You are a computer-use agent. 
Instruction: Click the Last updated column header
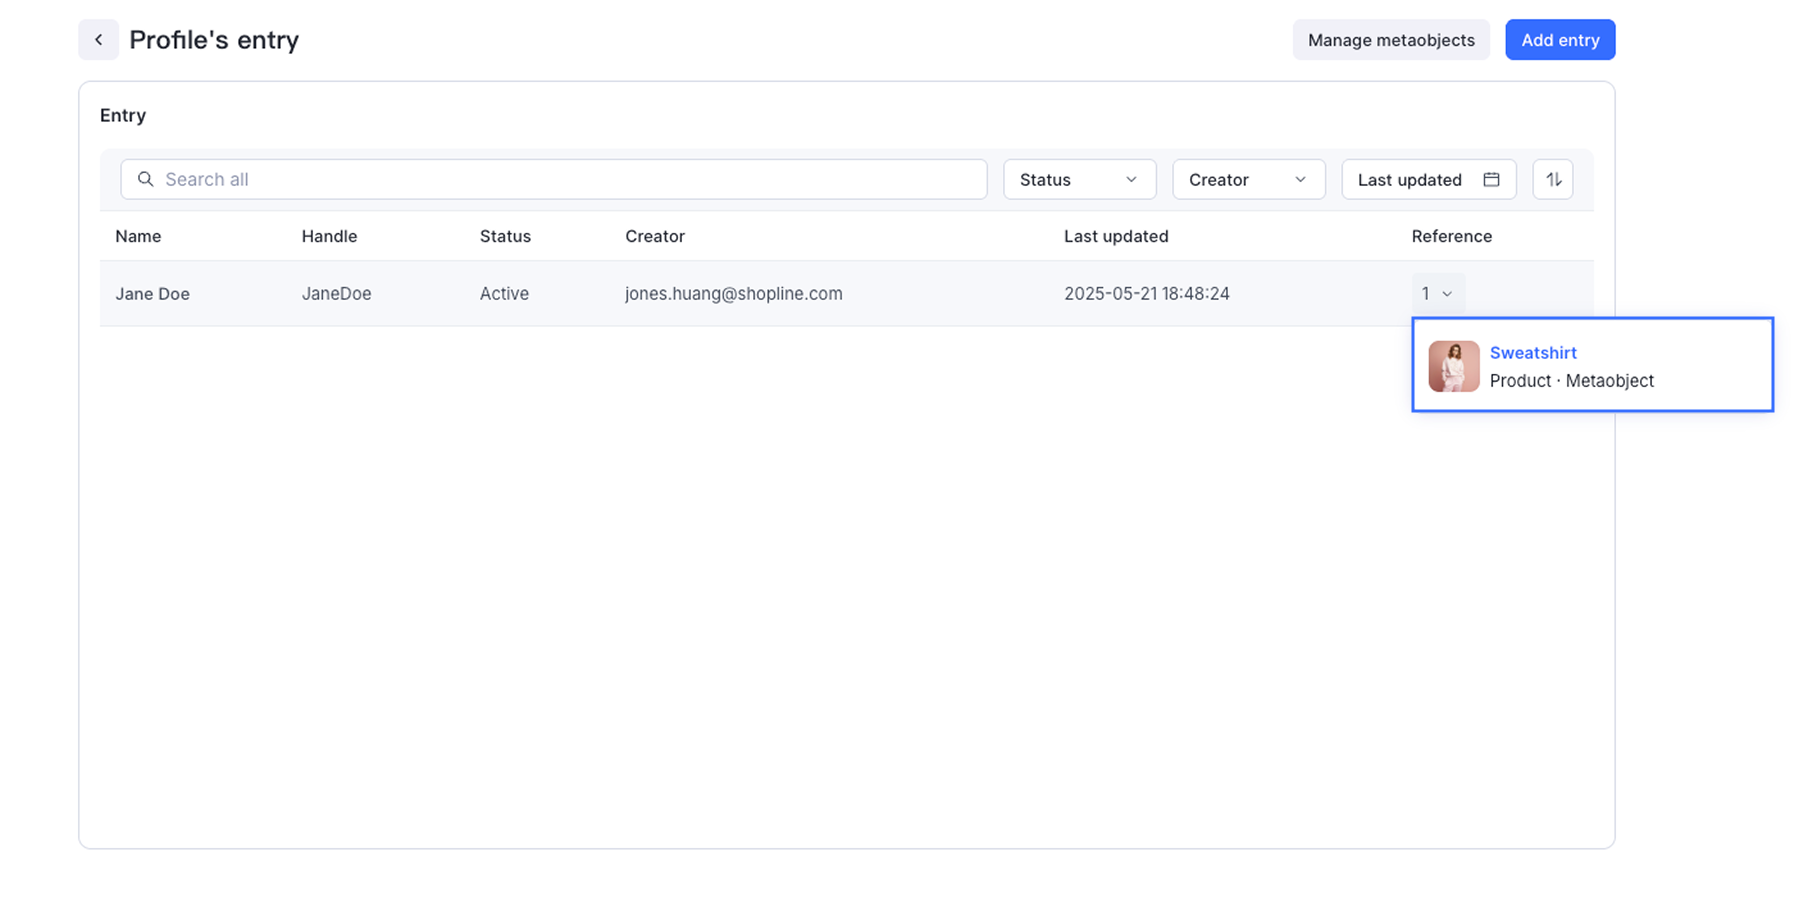pyautogui.click(x=1116, y=237)
